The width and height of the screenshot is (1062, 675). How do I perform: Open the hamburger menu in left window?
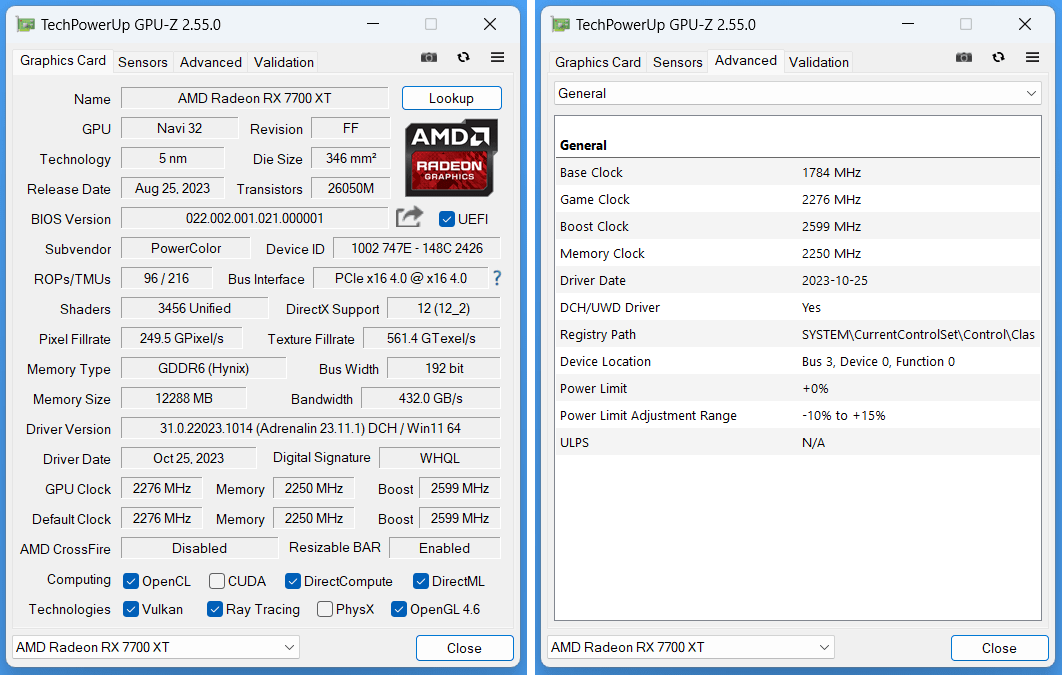(x=497, y=58)
